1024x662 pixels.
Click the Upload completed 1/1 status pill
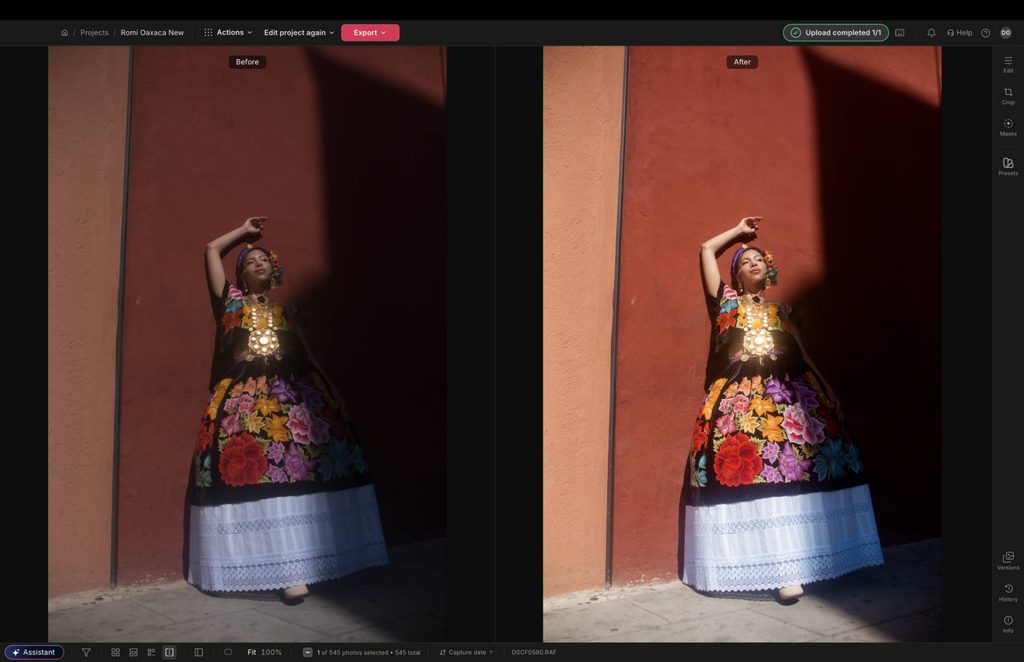tap(835, 33)
